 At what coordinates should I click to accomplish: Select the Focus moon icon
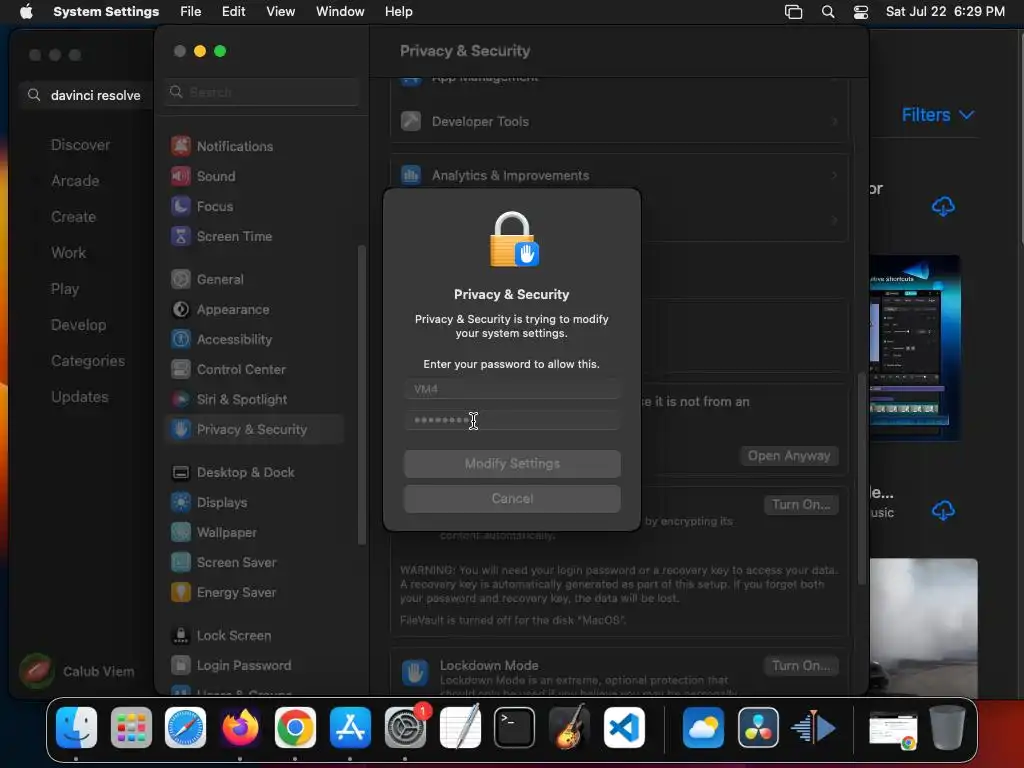[x=181, y=206]
